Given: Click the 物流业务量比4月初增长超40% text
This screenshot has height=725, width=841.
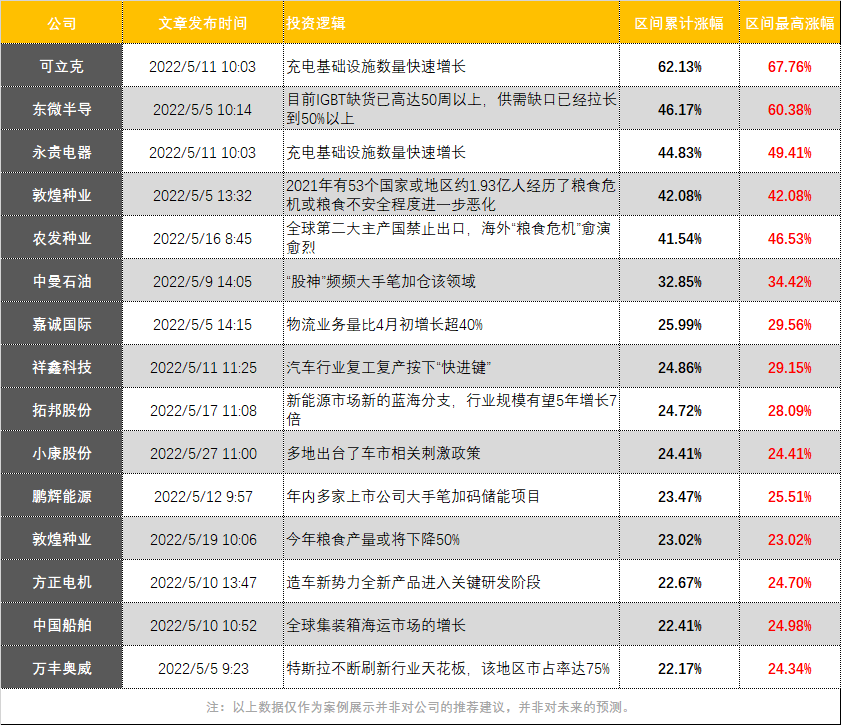Looking at the screenshot, I should pos(384,324).
